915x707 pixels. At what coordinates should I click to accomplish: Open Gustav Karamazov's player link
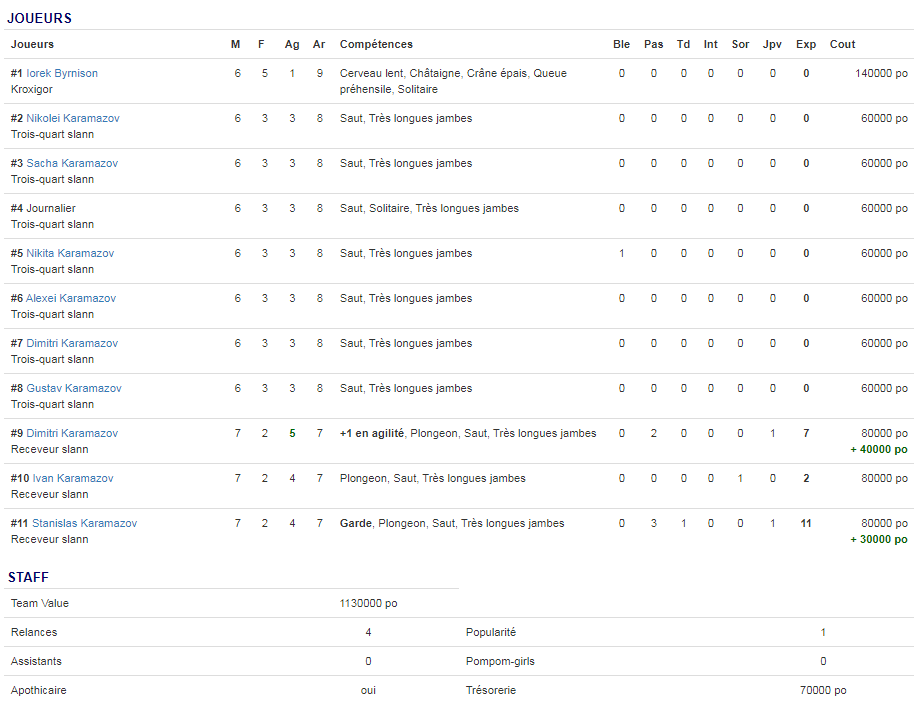[x=74, y=388]
